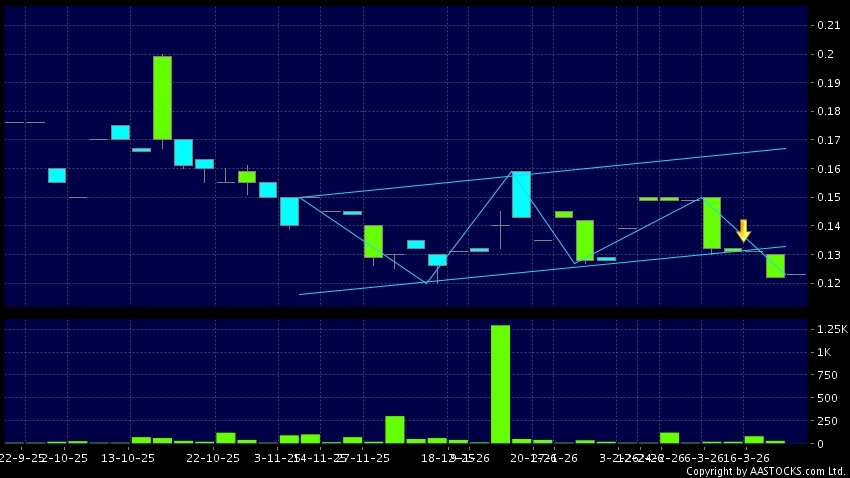The height and width of the screenshot is (478, 850).
Task: Select the tallest green candlestick reaching 0.2
Action: [x=162, y=97]
